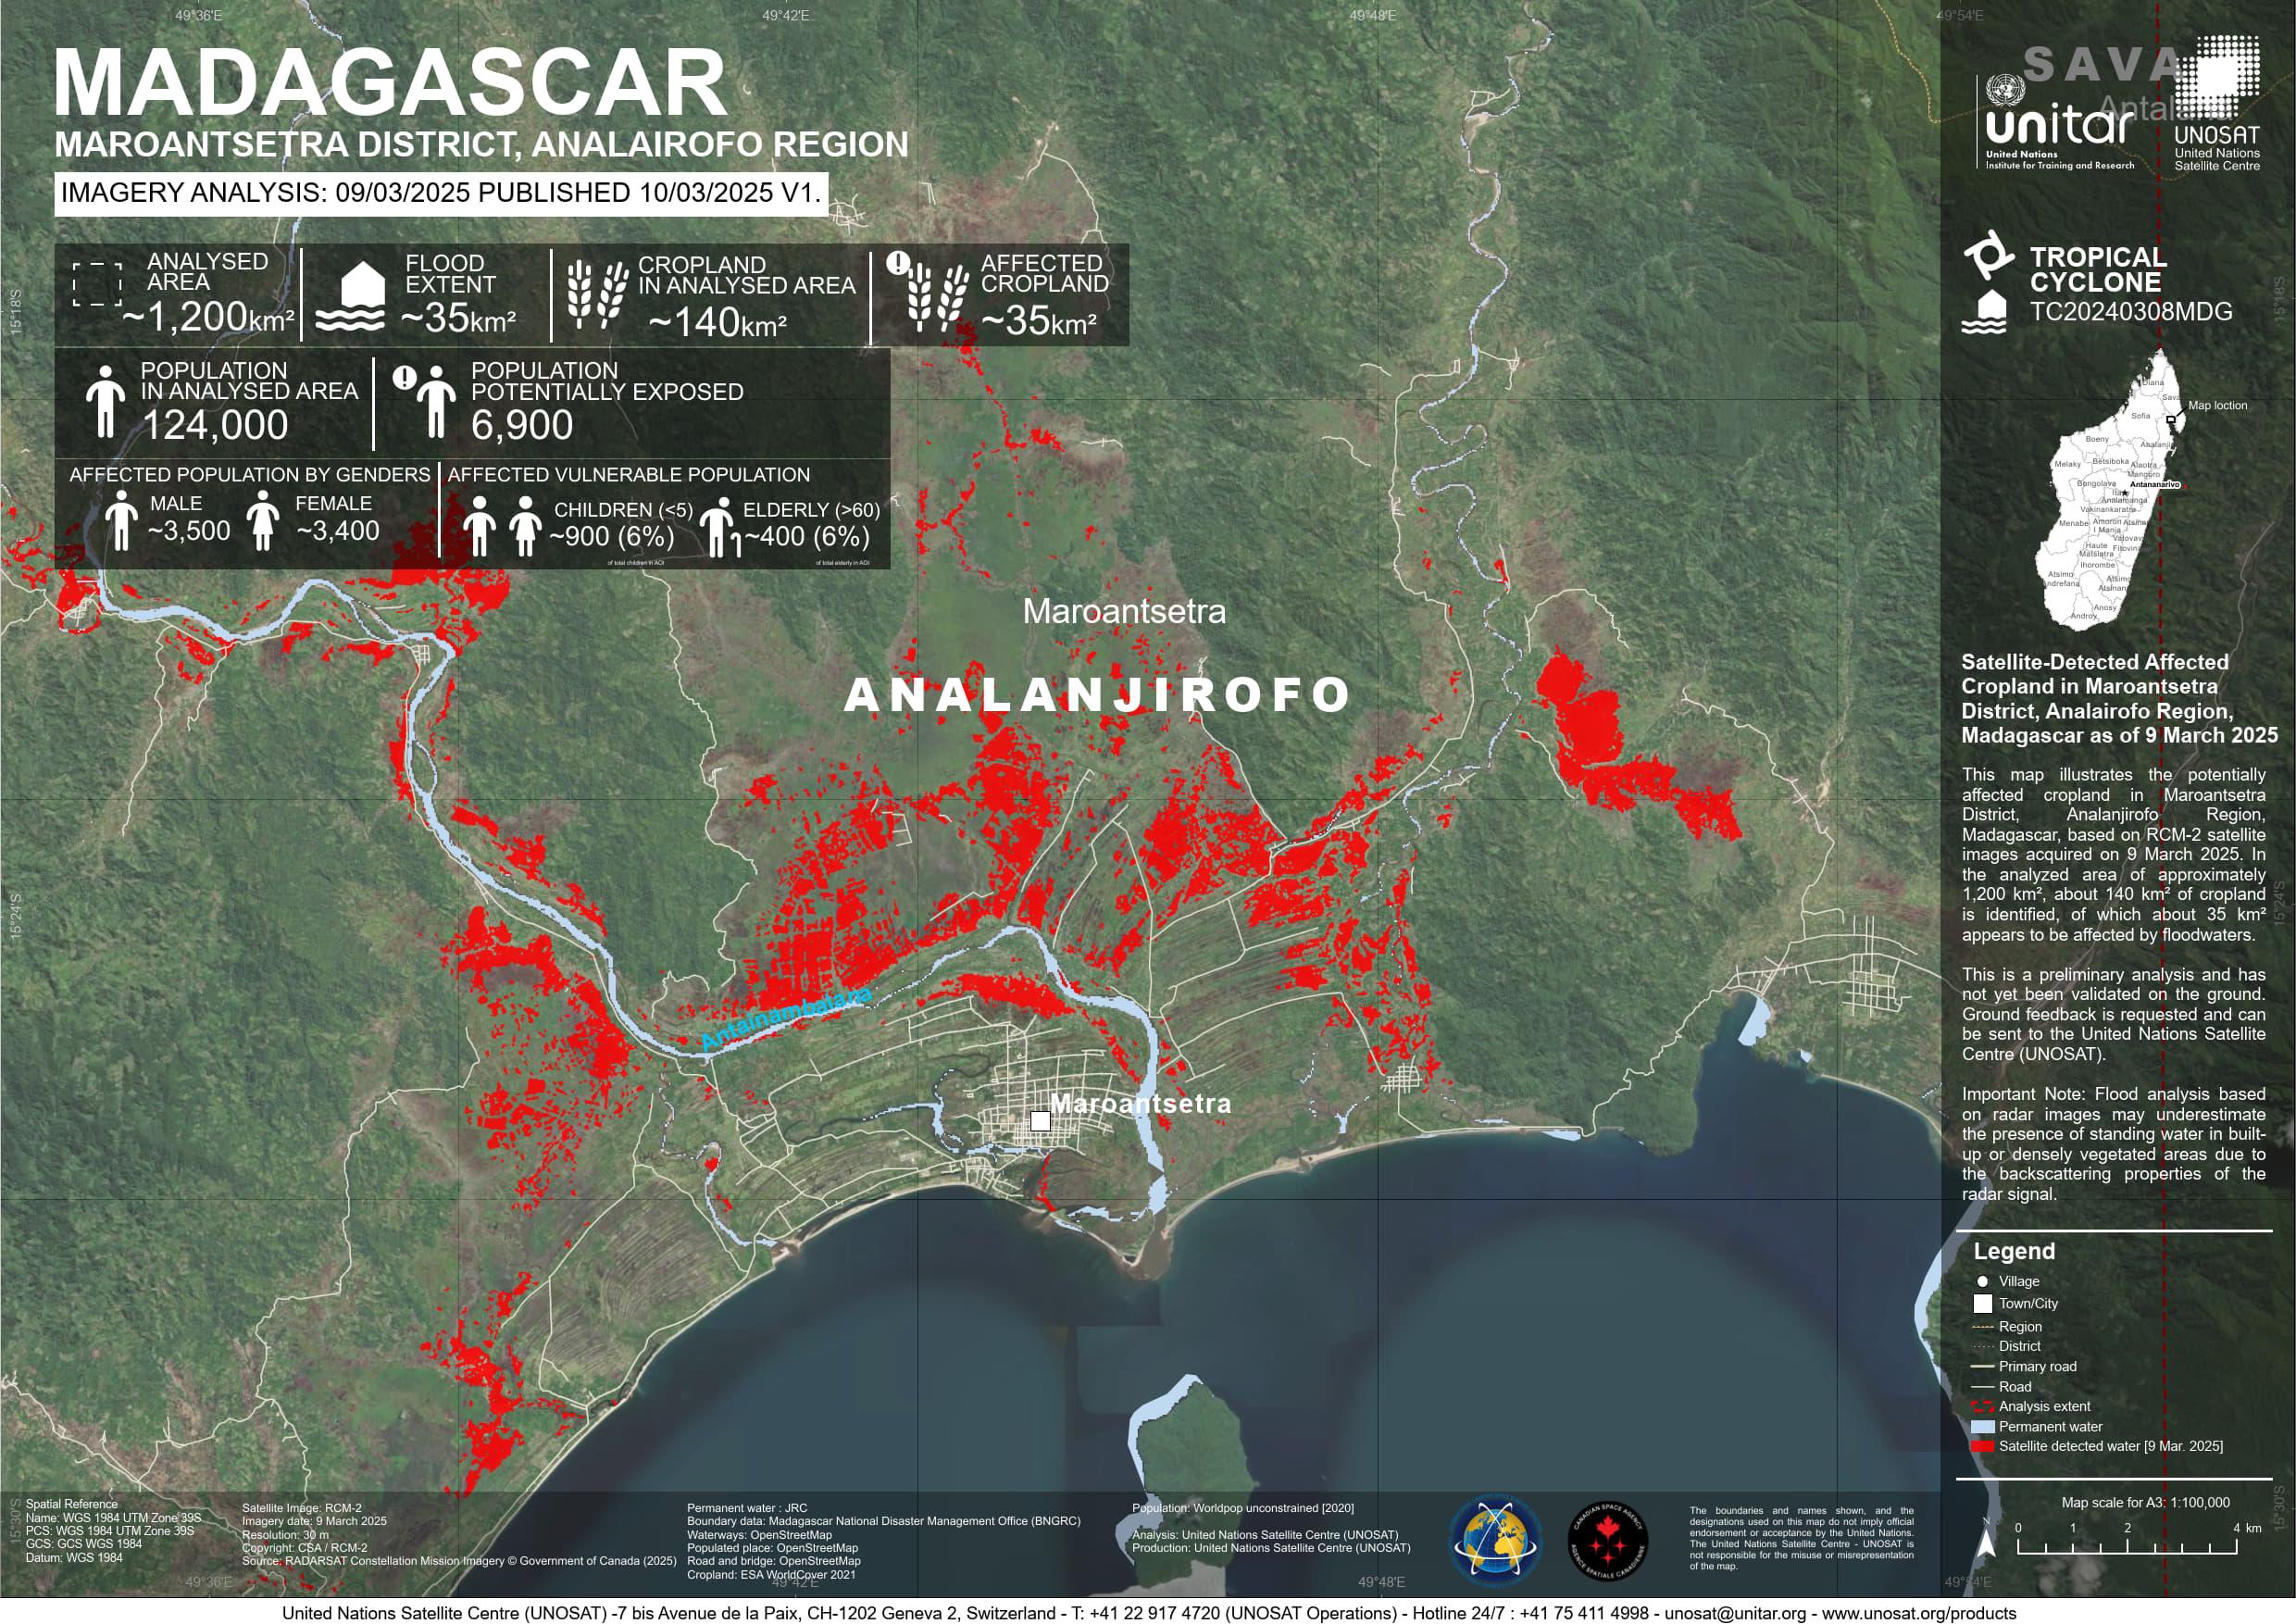Image resolution: width=2296 pixels, height=1624 pixels.
Task: Click the female figure icon
Action: [x=263, y=520]
